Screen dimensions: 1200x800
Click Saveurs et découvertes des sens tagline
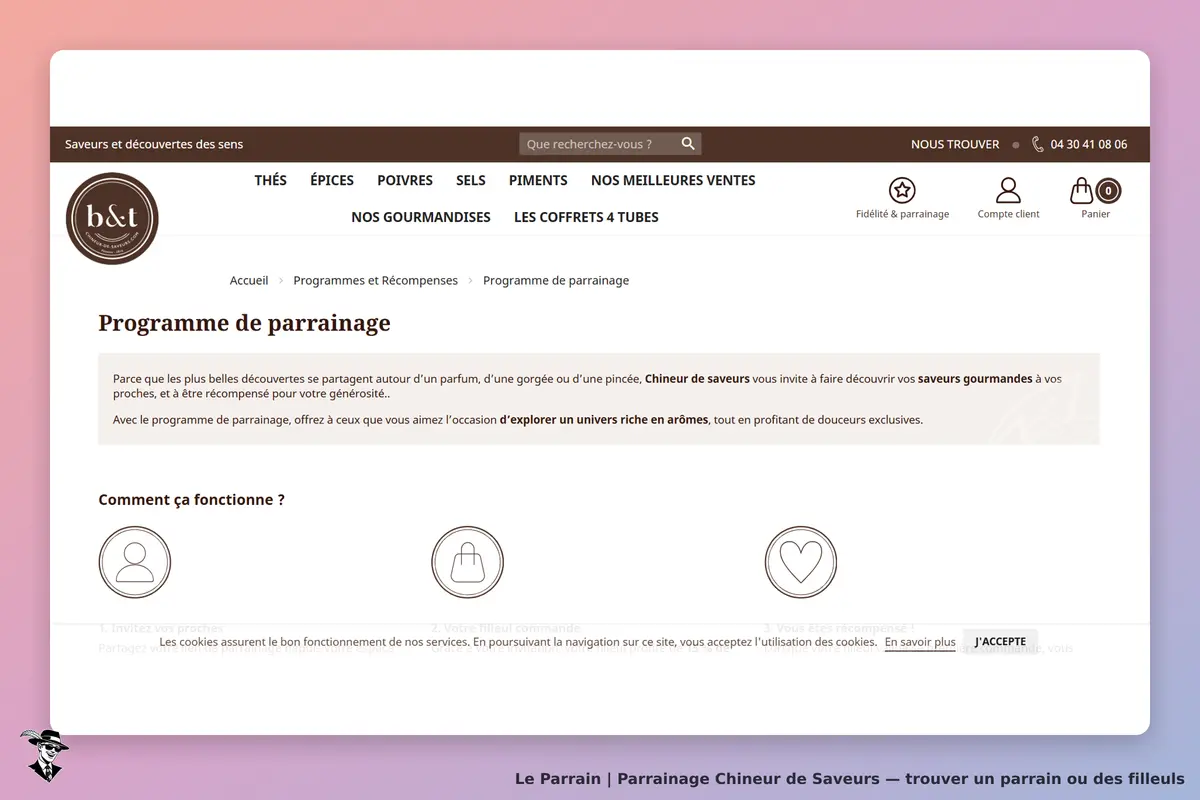point(154,144)
